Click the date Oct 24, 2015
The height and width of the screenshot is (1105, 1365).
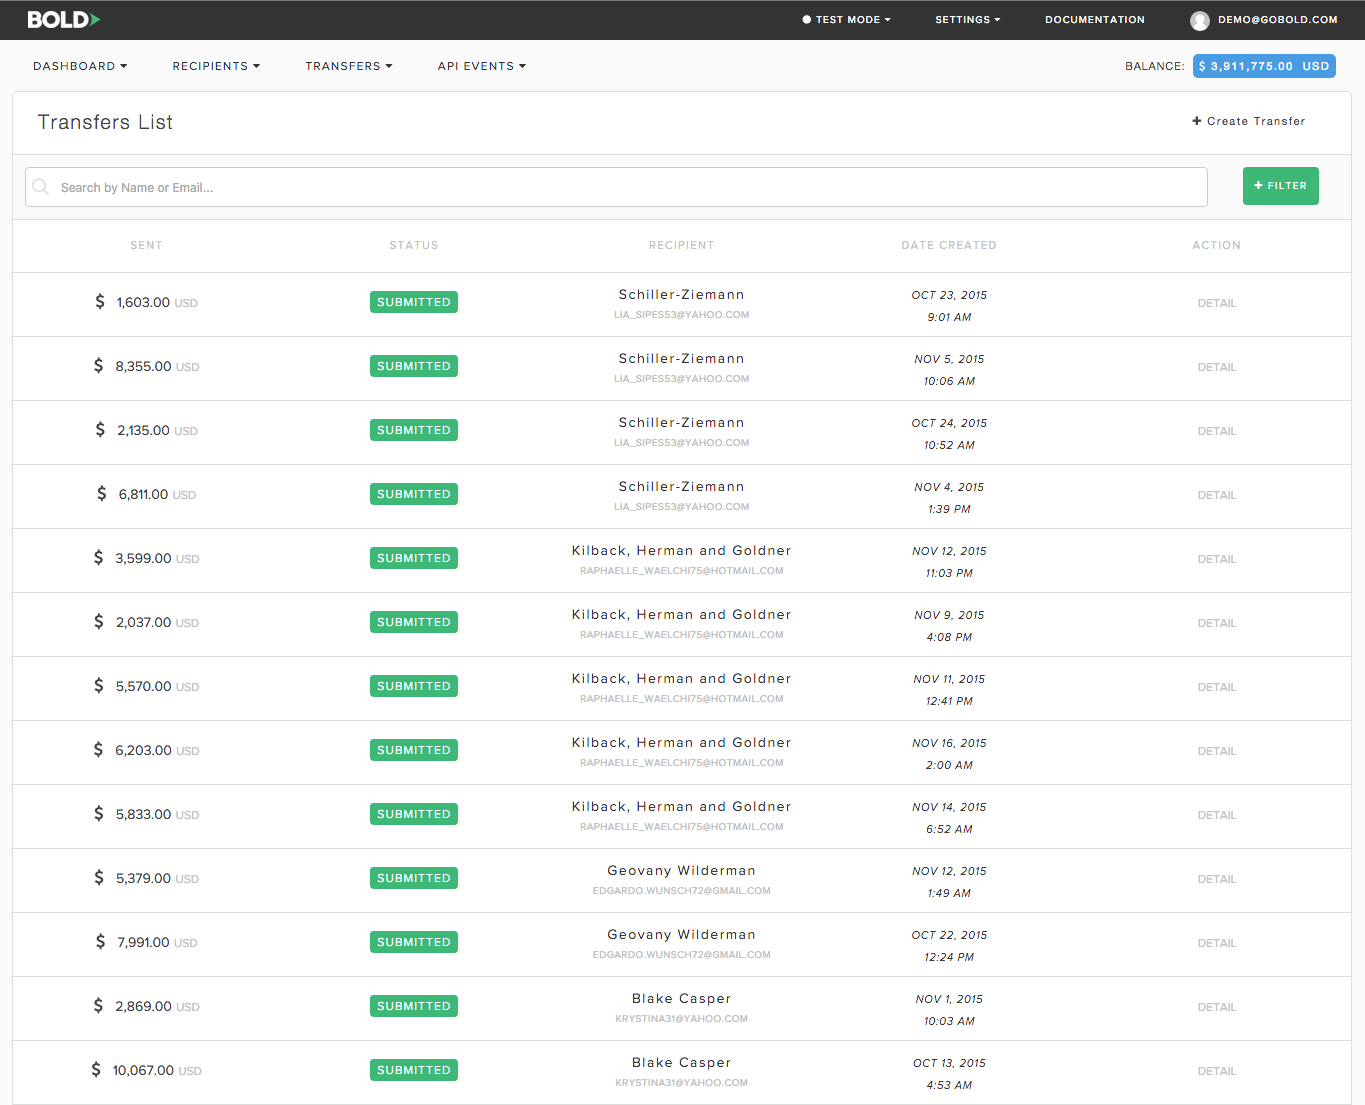949,423
